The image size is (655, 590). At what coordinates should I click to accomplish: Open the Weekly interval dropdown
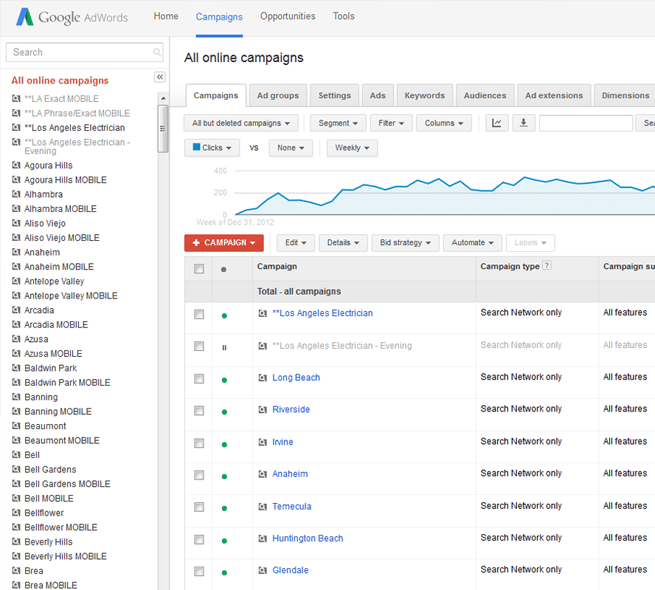tap(352, 148)
